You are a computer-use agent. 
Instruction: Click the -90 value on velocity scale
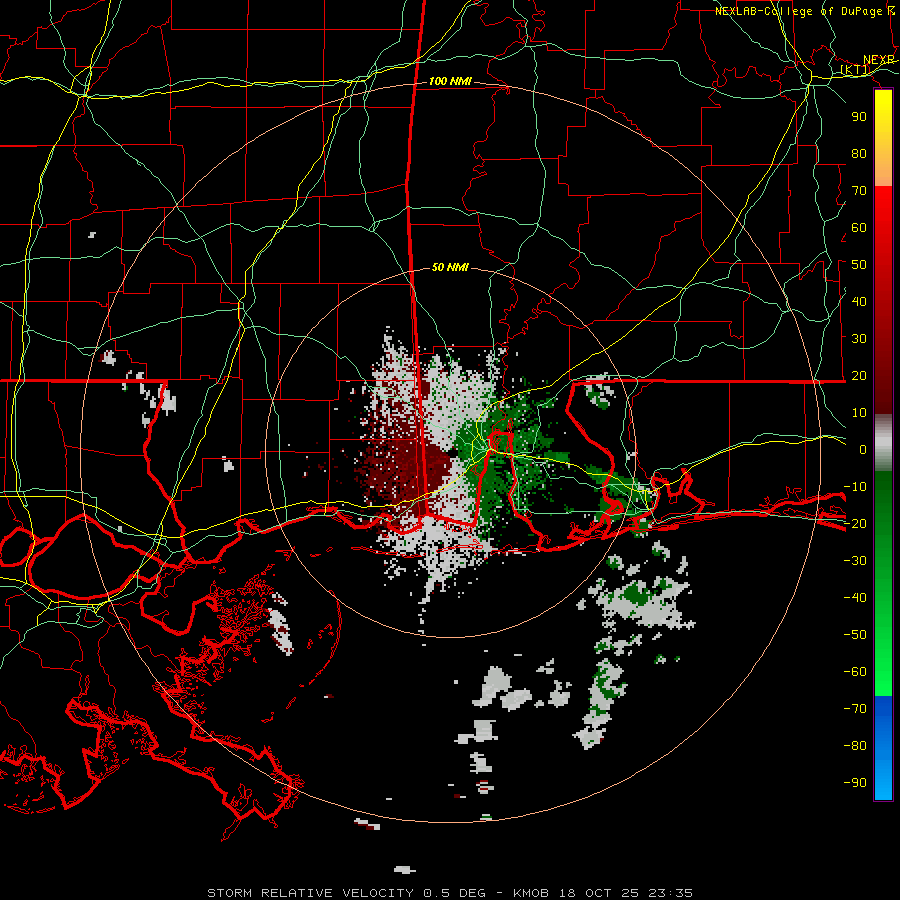click(x=855, y=783)
